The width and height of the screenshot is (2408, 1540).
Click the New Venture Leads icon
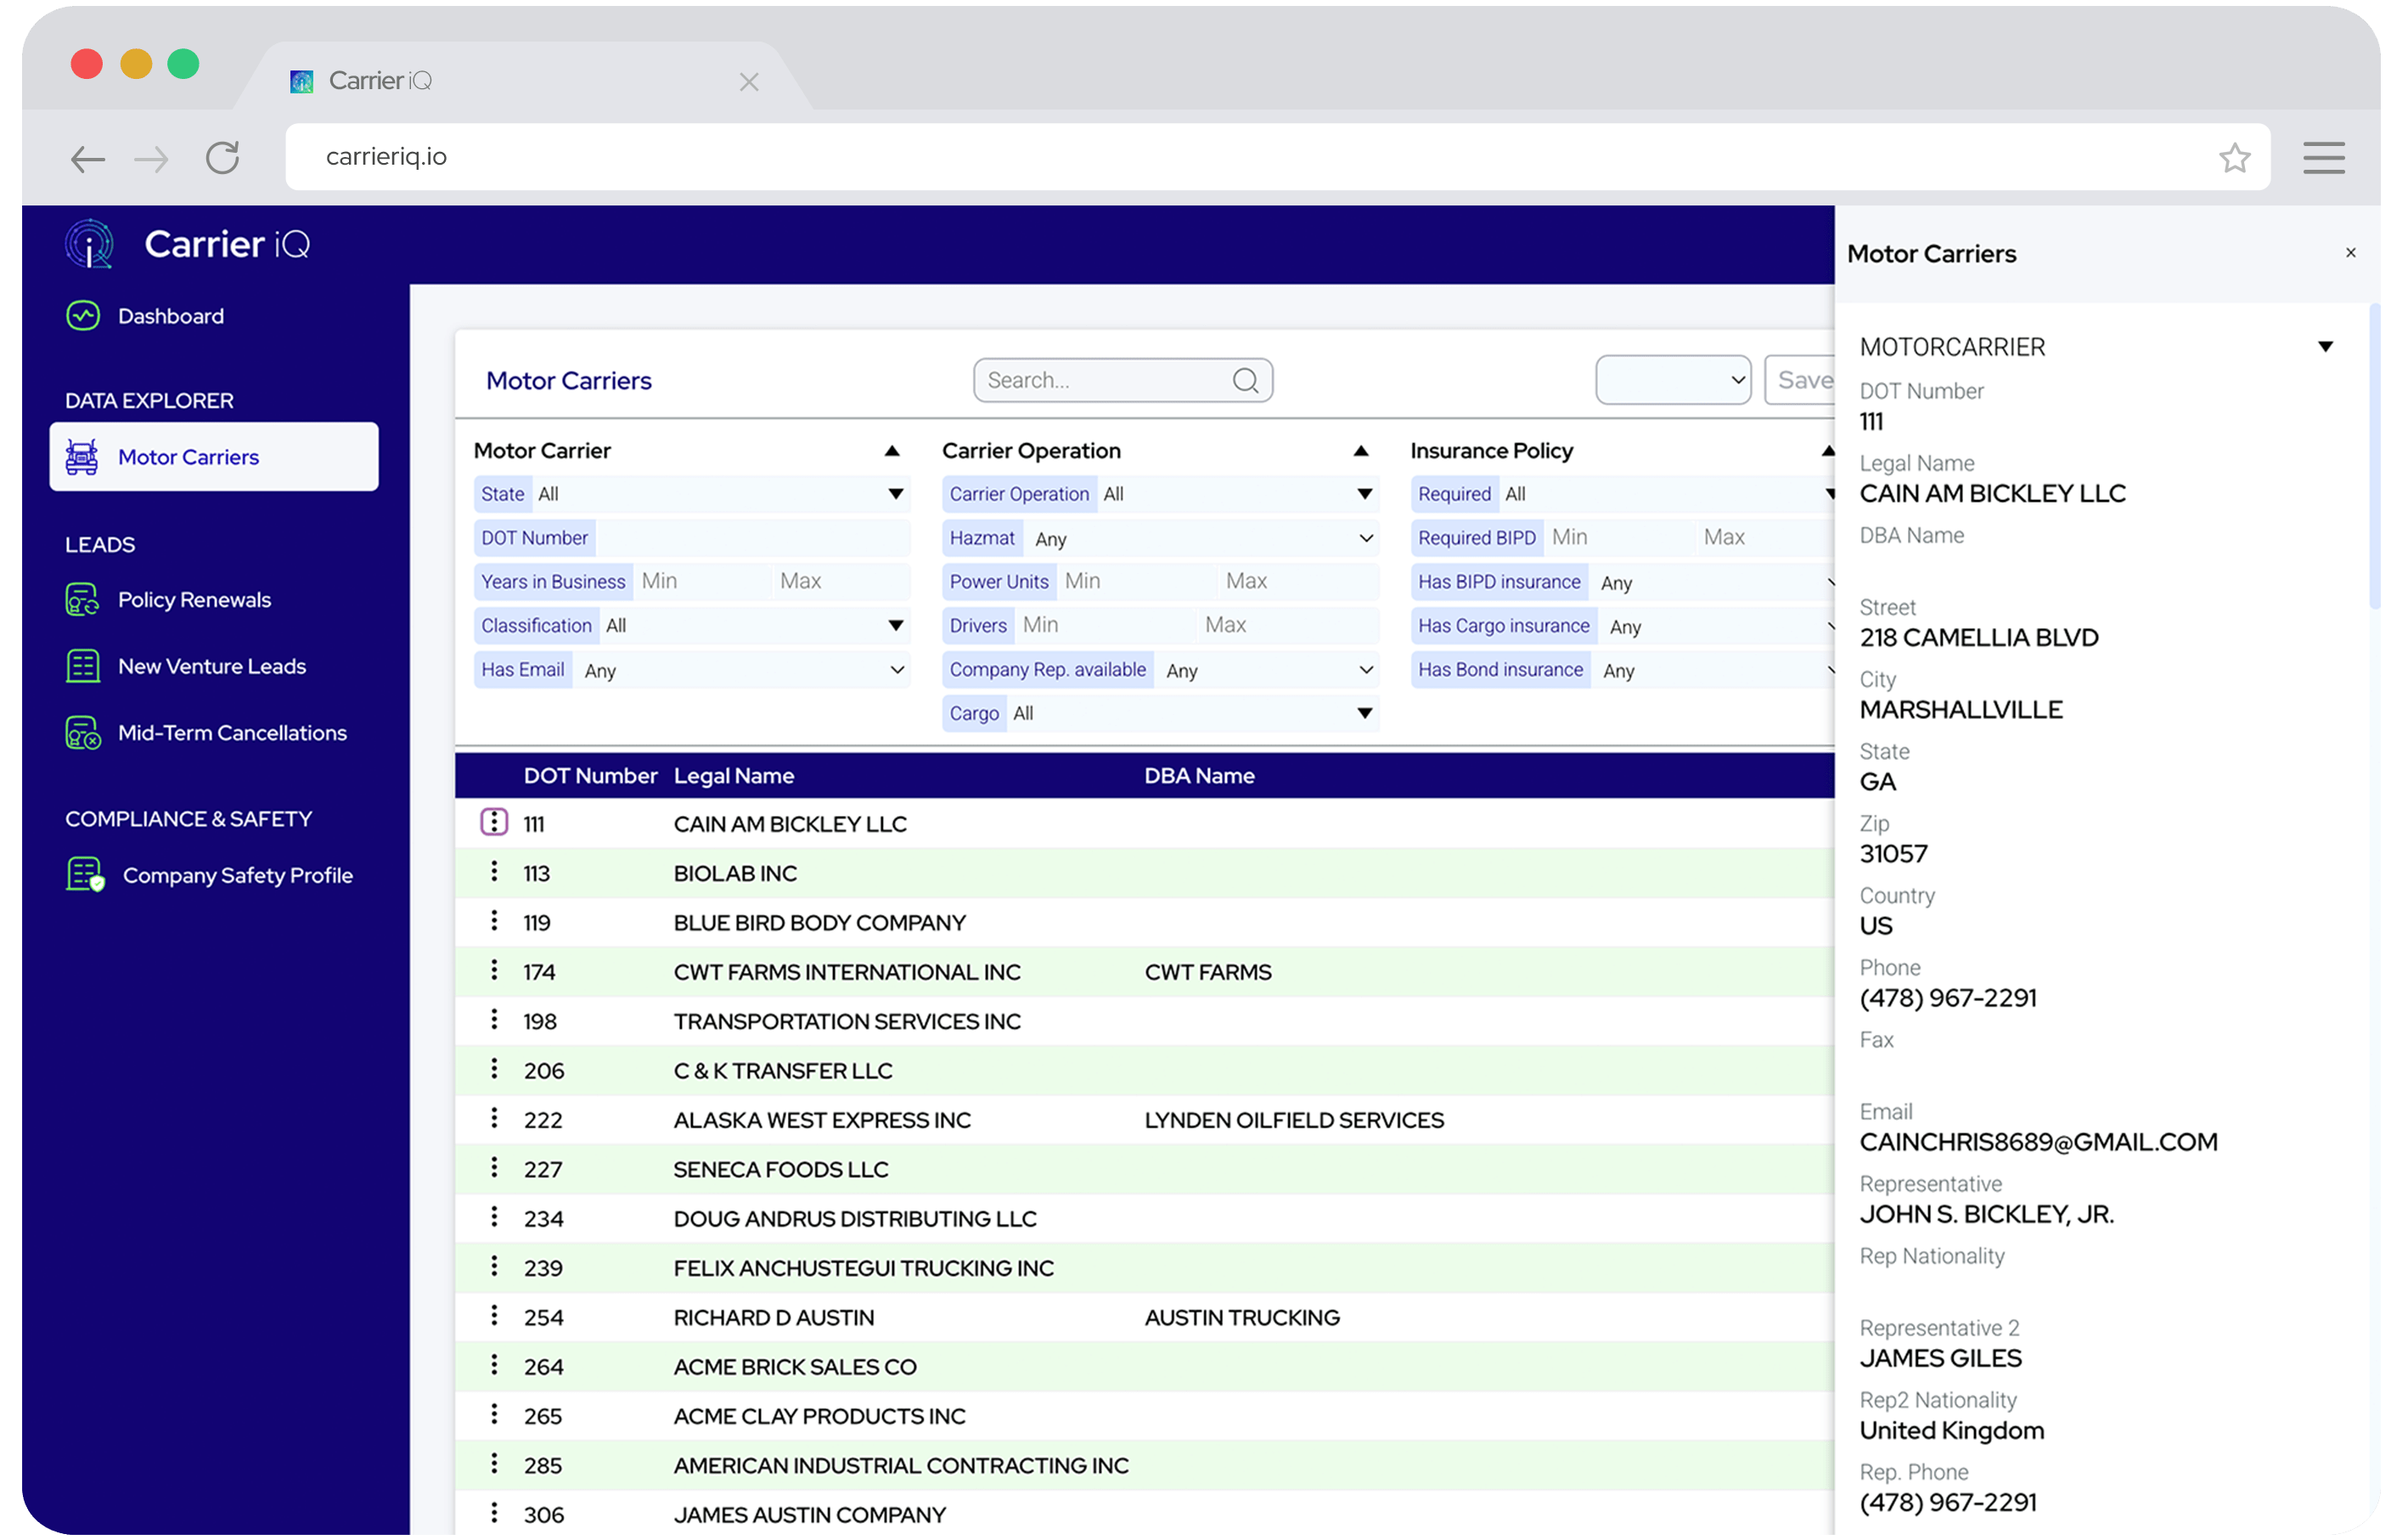tap(82, 666)
